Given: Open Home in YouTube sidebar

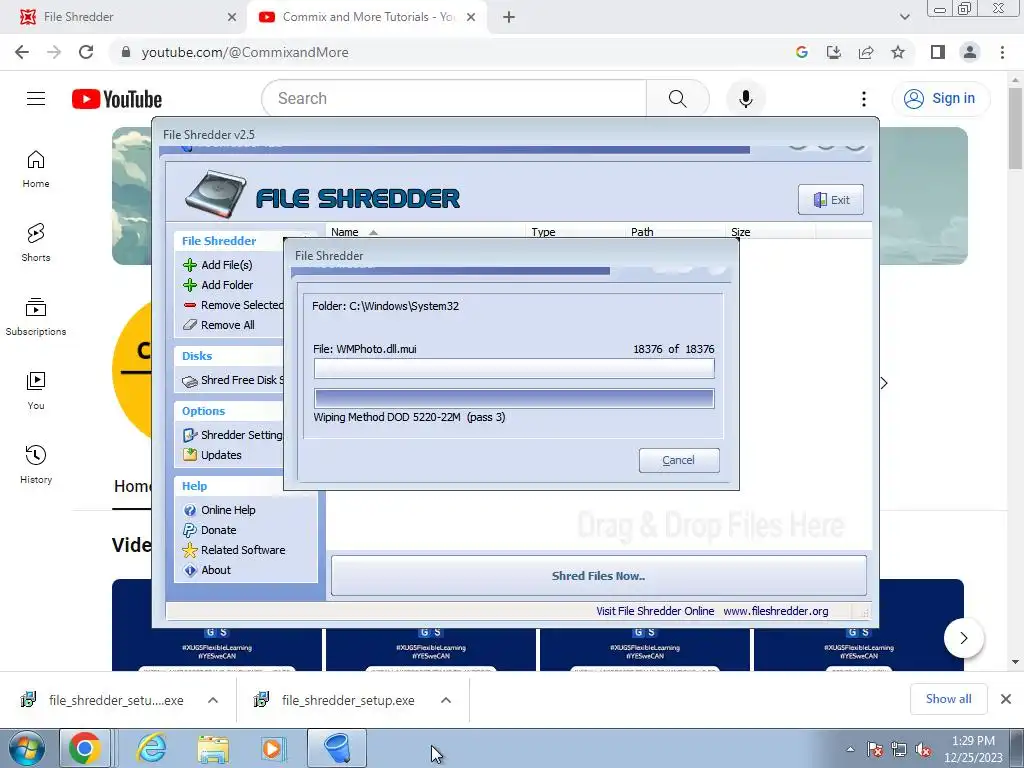Looking at the screenshot, I should (x=36, y=169).
